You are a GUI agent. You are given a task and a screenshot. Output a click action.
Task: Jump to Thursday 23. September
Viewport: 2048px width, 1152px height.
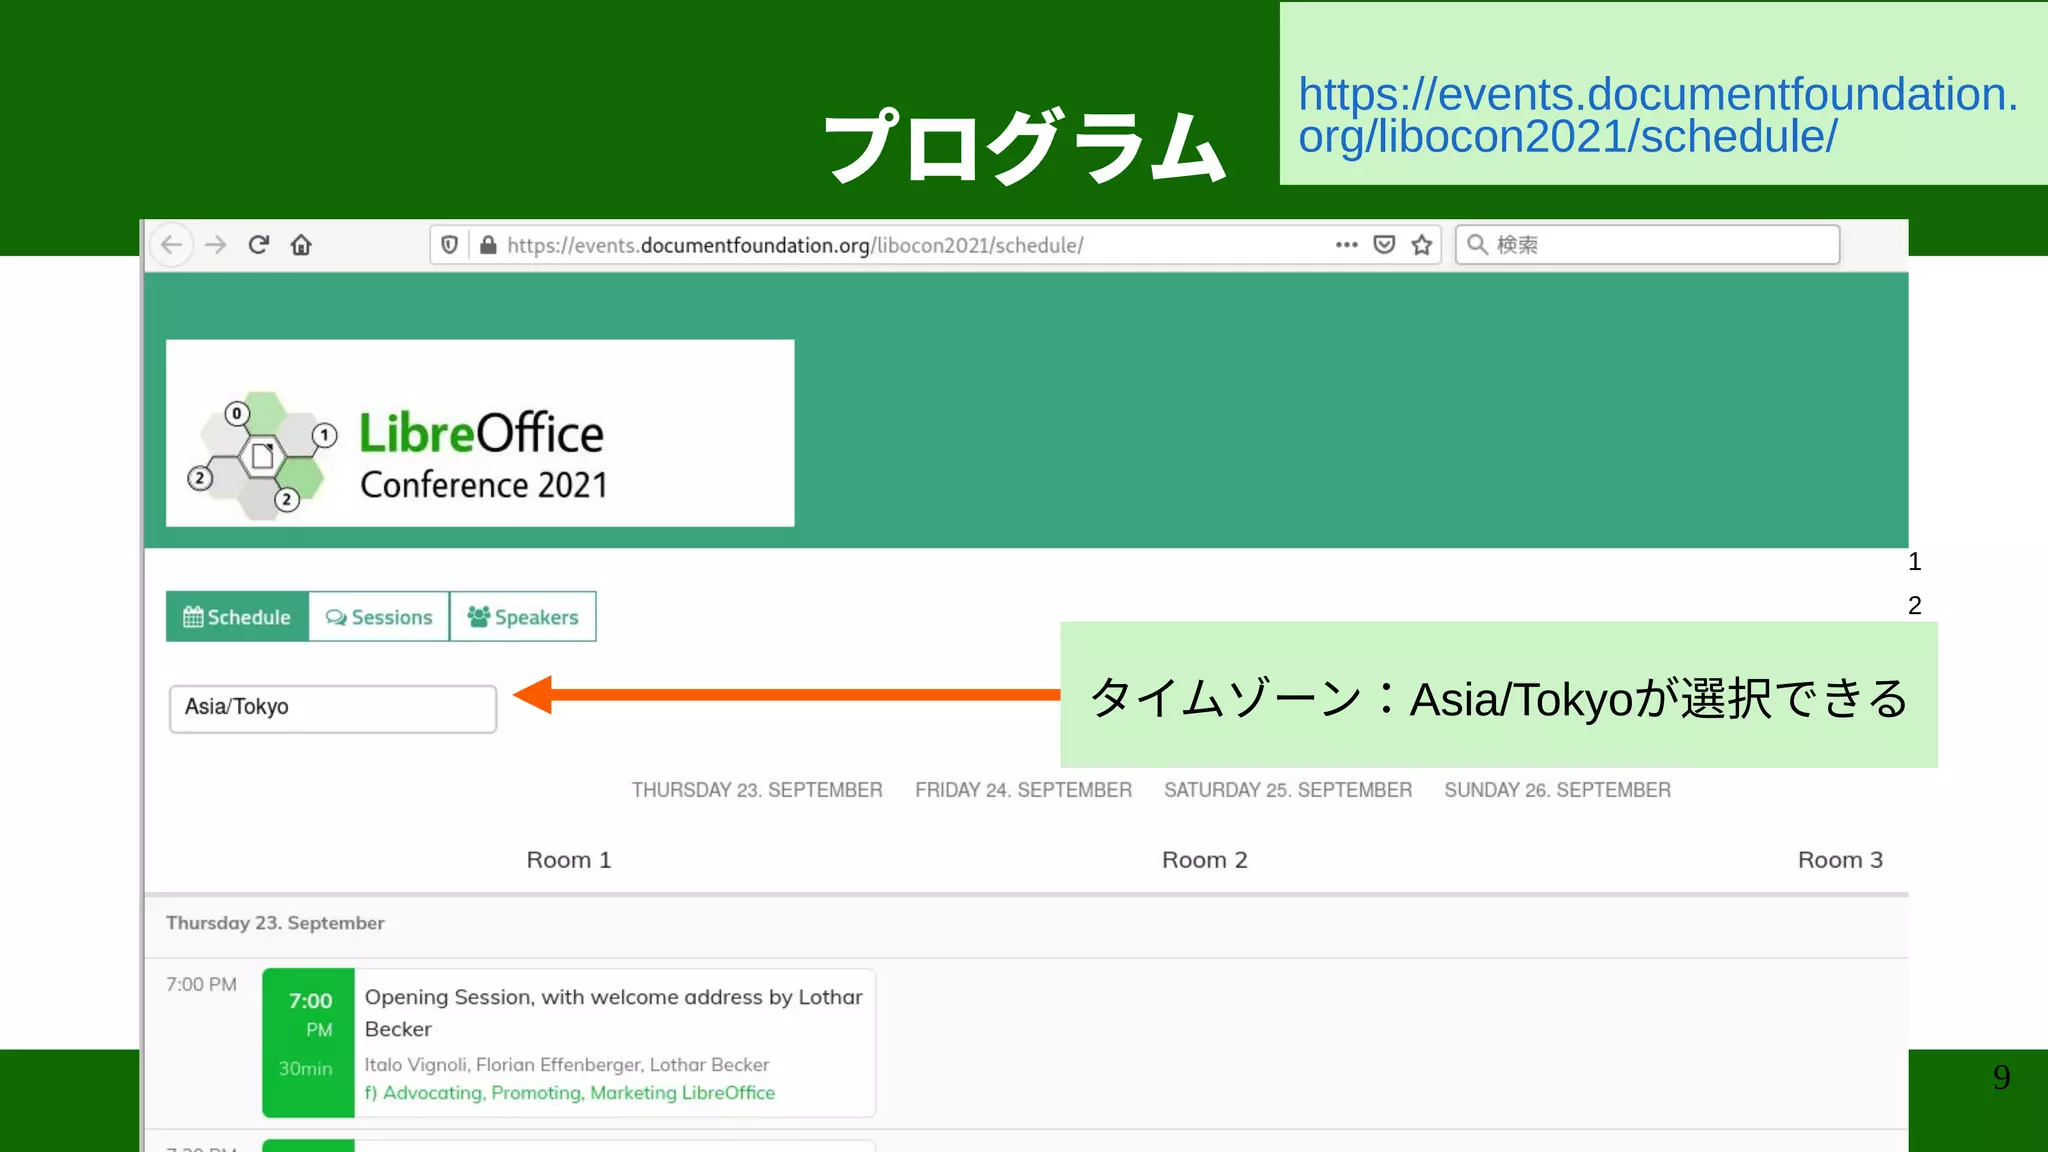coord(757,790)
